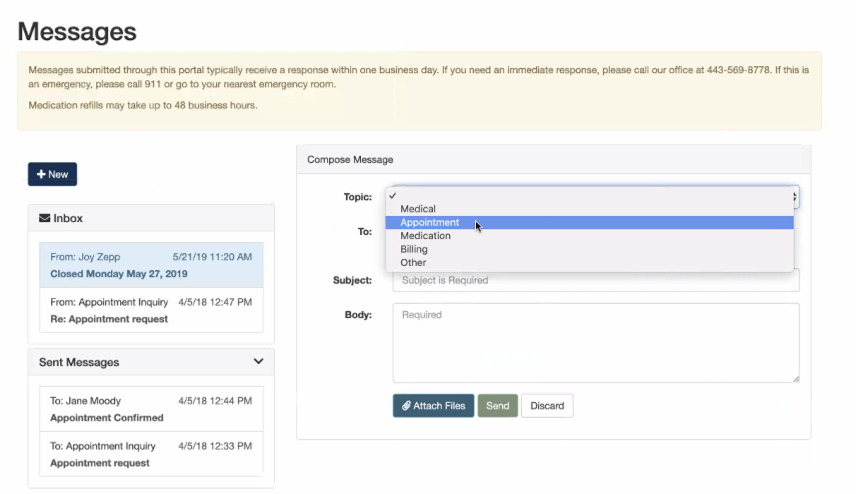The image size is (856, 494).
Task: Click into the Subject field
Action: pyautogui.click(x=596, y=280)
